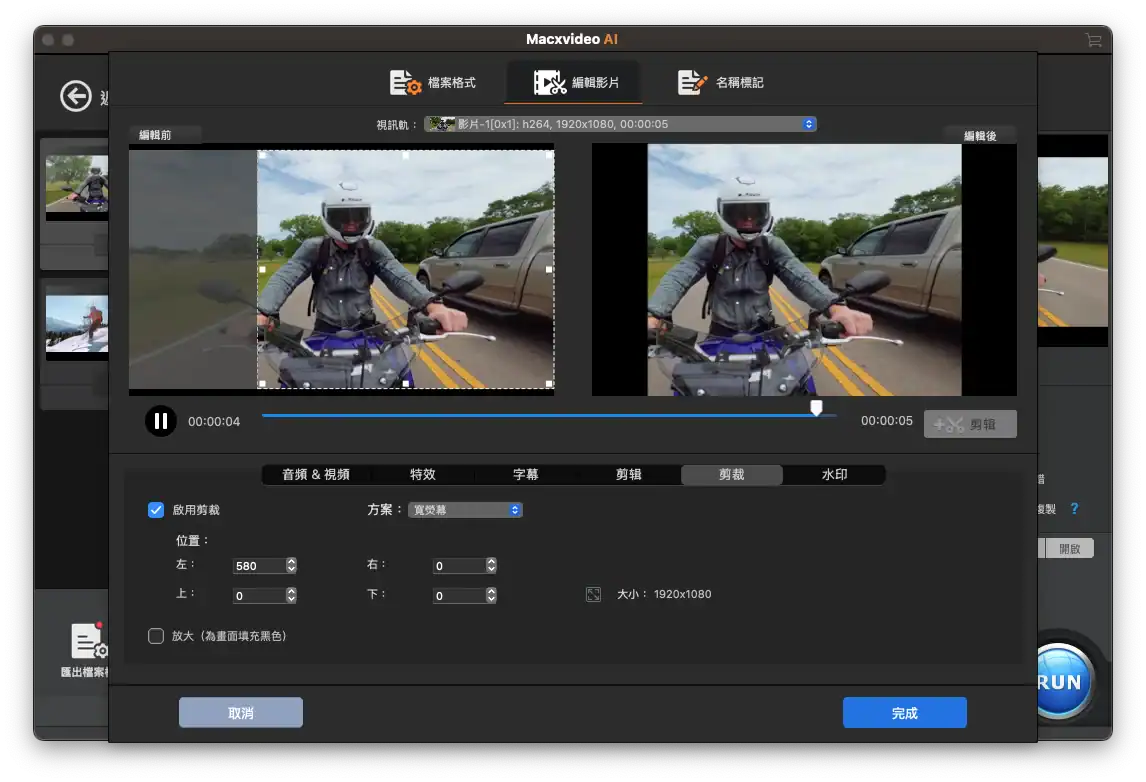This screenshot has height=782, width=1146.
Task: Select the snow skier video thumbnail
Action: (77, 324)
